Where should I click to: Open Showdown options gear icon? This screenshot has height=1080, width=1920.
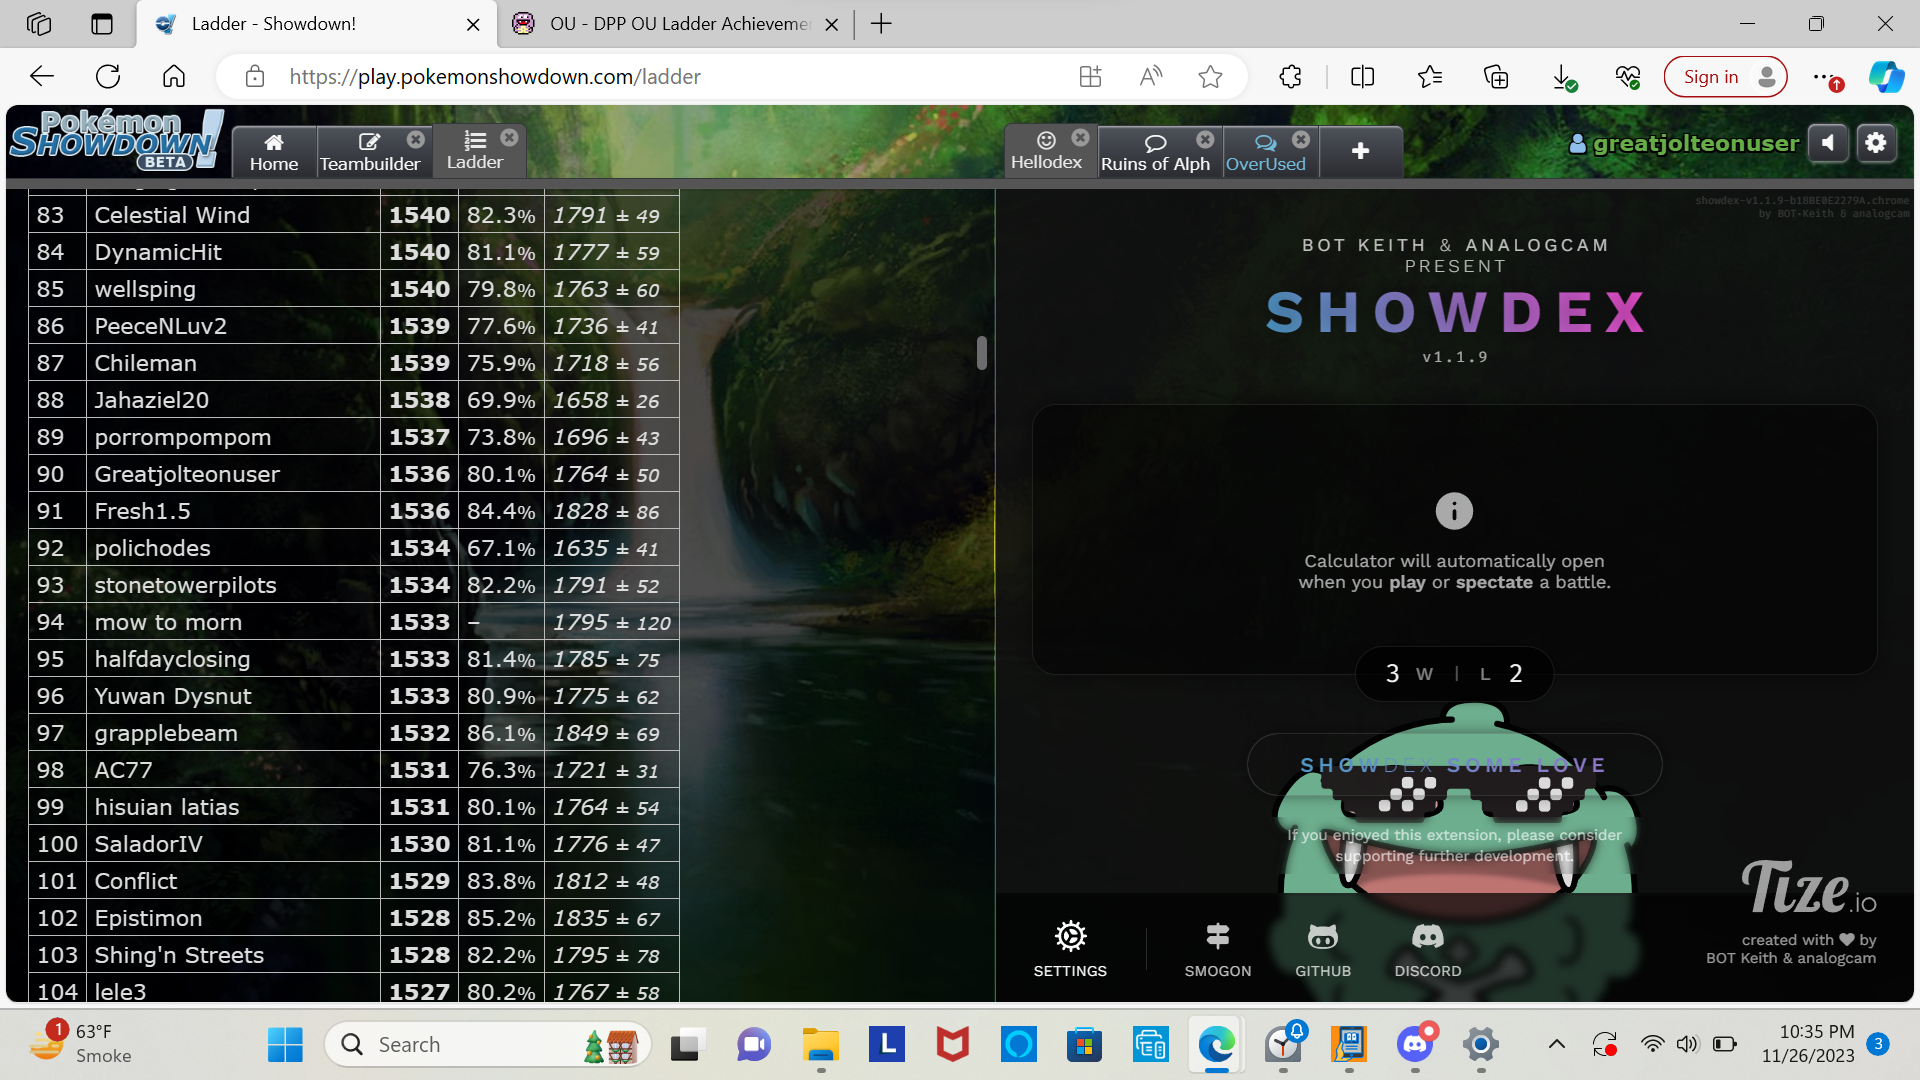point(1876,143)
